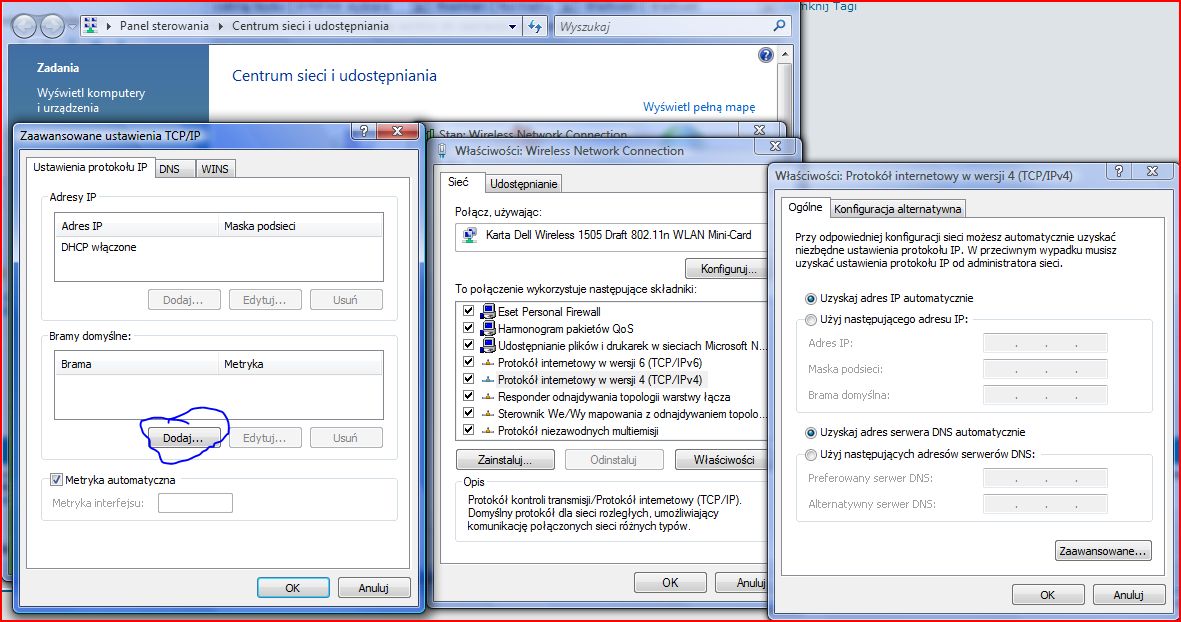Click the magnifier icon in Wyszukaj box

click(x=780, y=26)
